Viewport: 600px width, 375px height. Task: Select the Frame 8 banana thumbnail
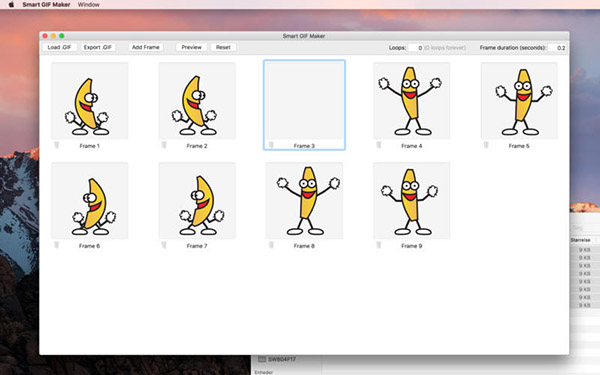(x=304, y=201)
